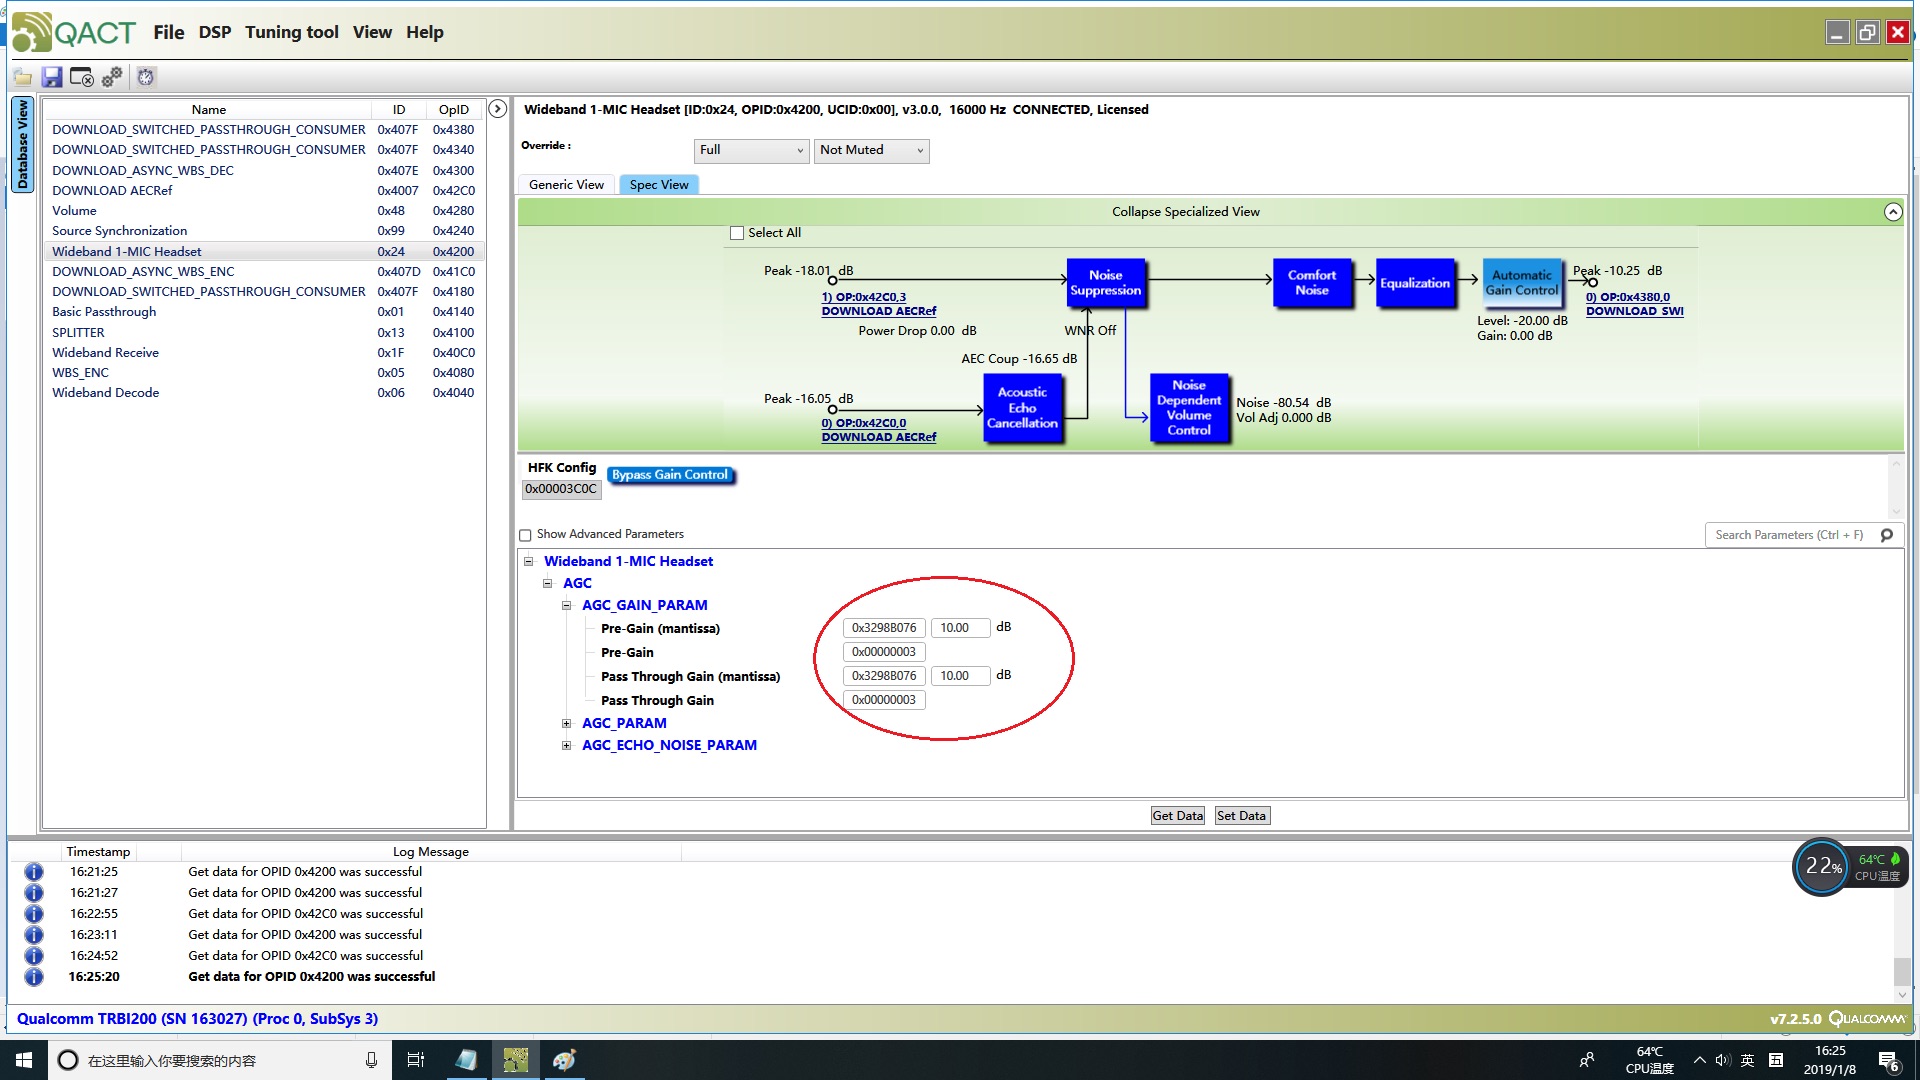The width and height of the screenshot is (1920, 1080).
Task: Follow the 0) OP:0x42C0,0 link
Action: point(864,424)
